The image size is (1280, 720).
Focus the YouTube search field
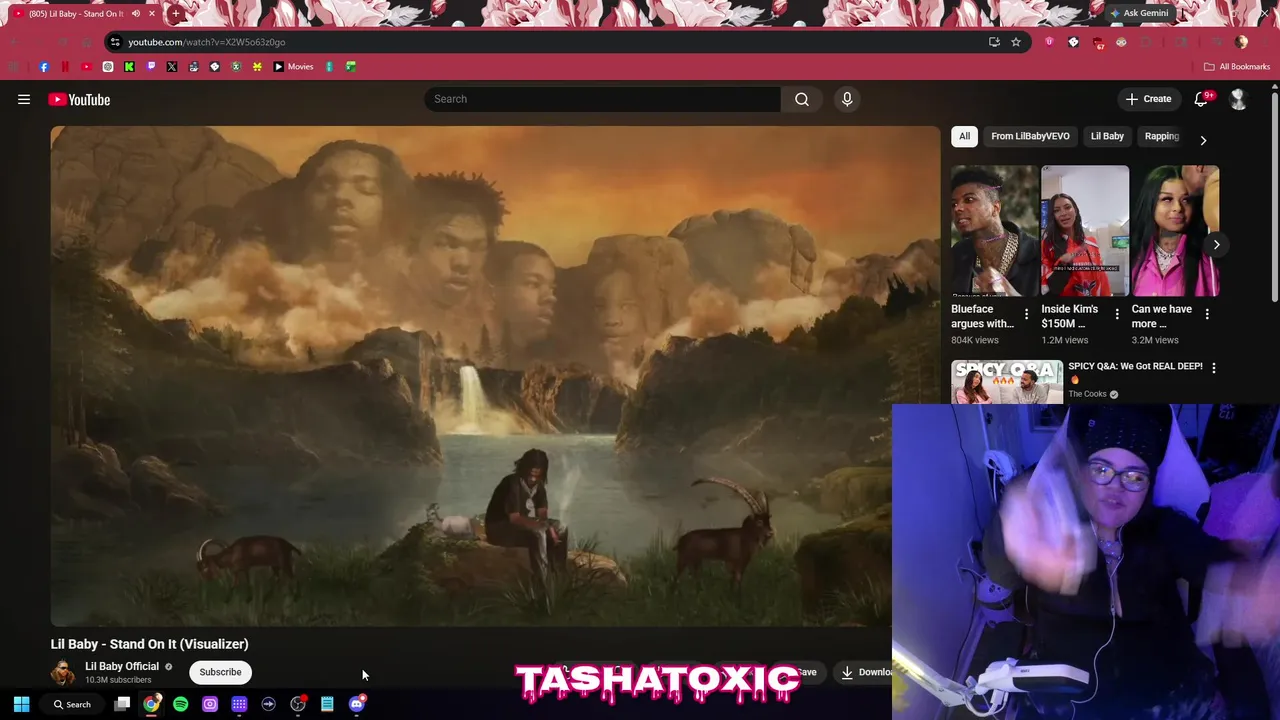coord(603,99)
